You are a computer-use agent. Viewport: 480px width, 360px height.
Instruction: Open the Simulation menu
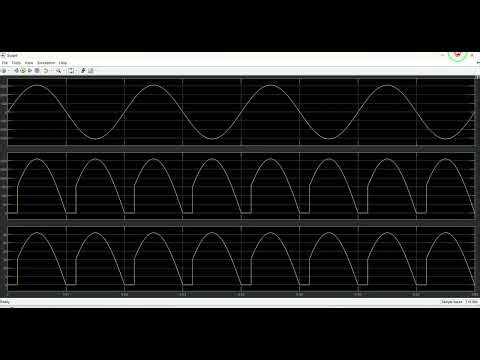click(46, 63)
